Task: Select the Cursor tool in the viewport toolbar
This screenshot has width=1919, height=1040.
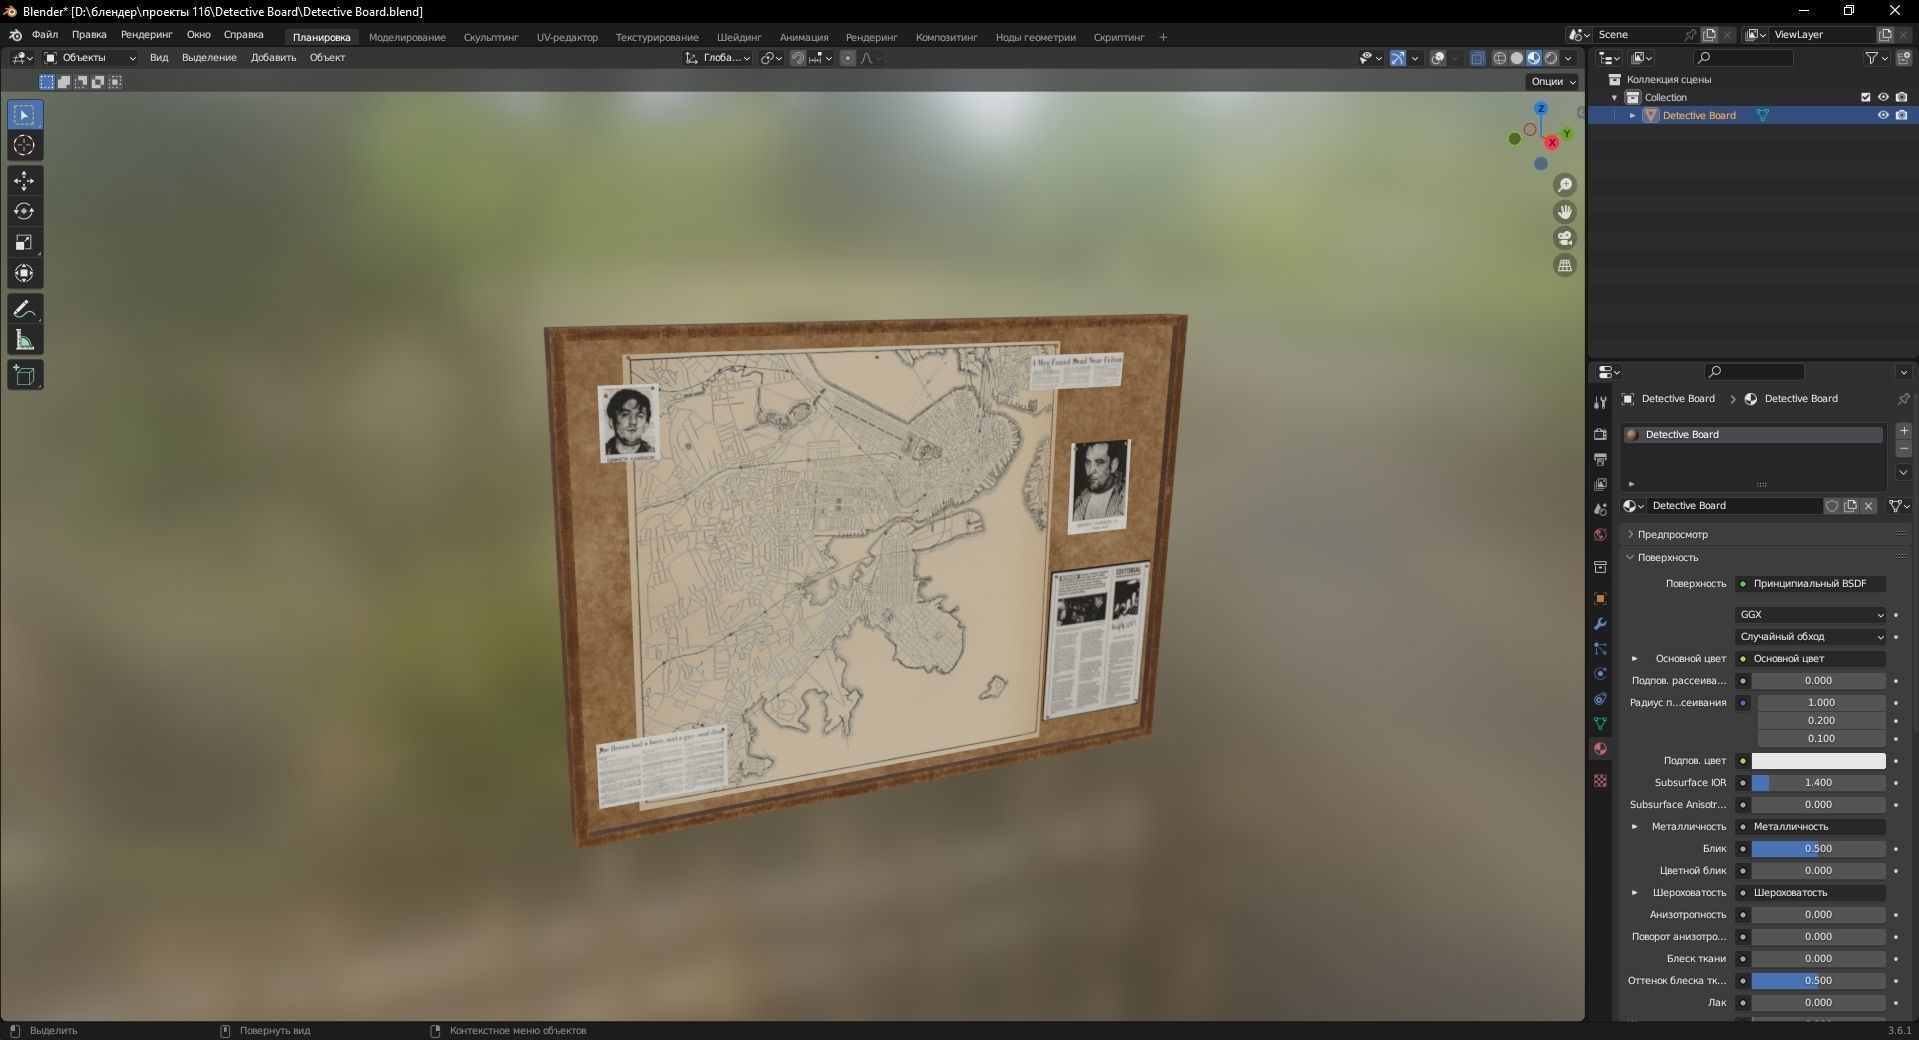Action: [24, 146]
